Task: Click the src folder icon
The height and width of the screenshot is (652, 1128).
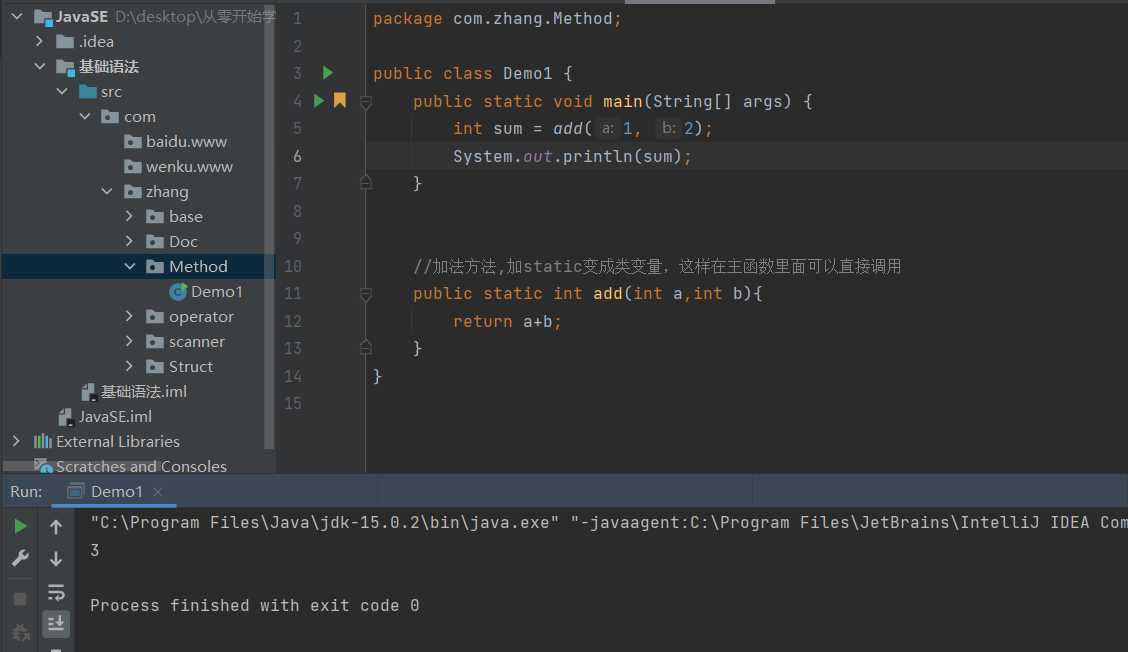Action: point(88,91)
